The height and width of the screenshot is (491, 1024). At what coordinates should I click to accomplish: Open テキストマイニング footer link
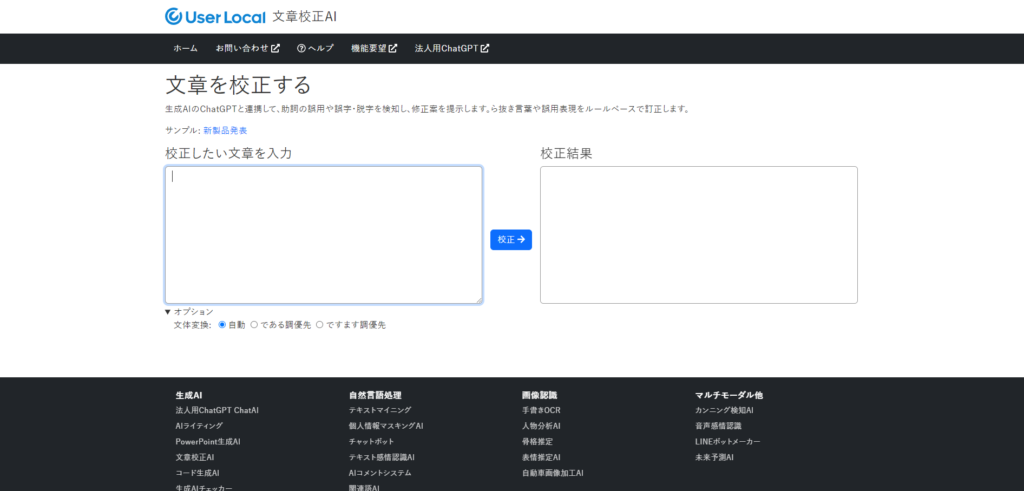[x=380, y=410]
